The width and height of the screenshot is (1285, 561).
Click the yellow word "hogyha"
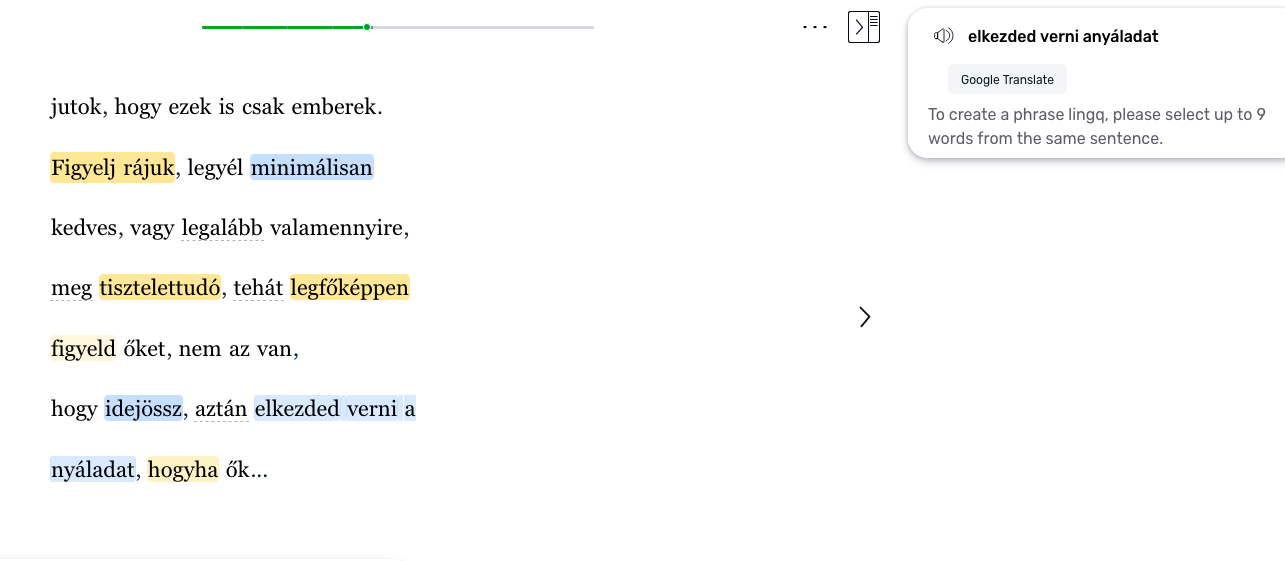click(182, 469)
